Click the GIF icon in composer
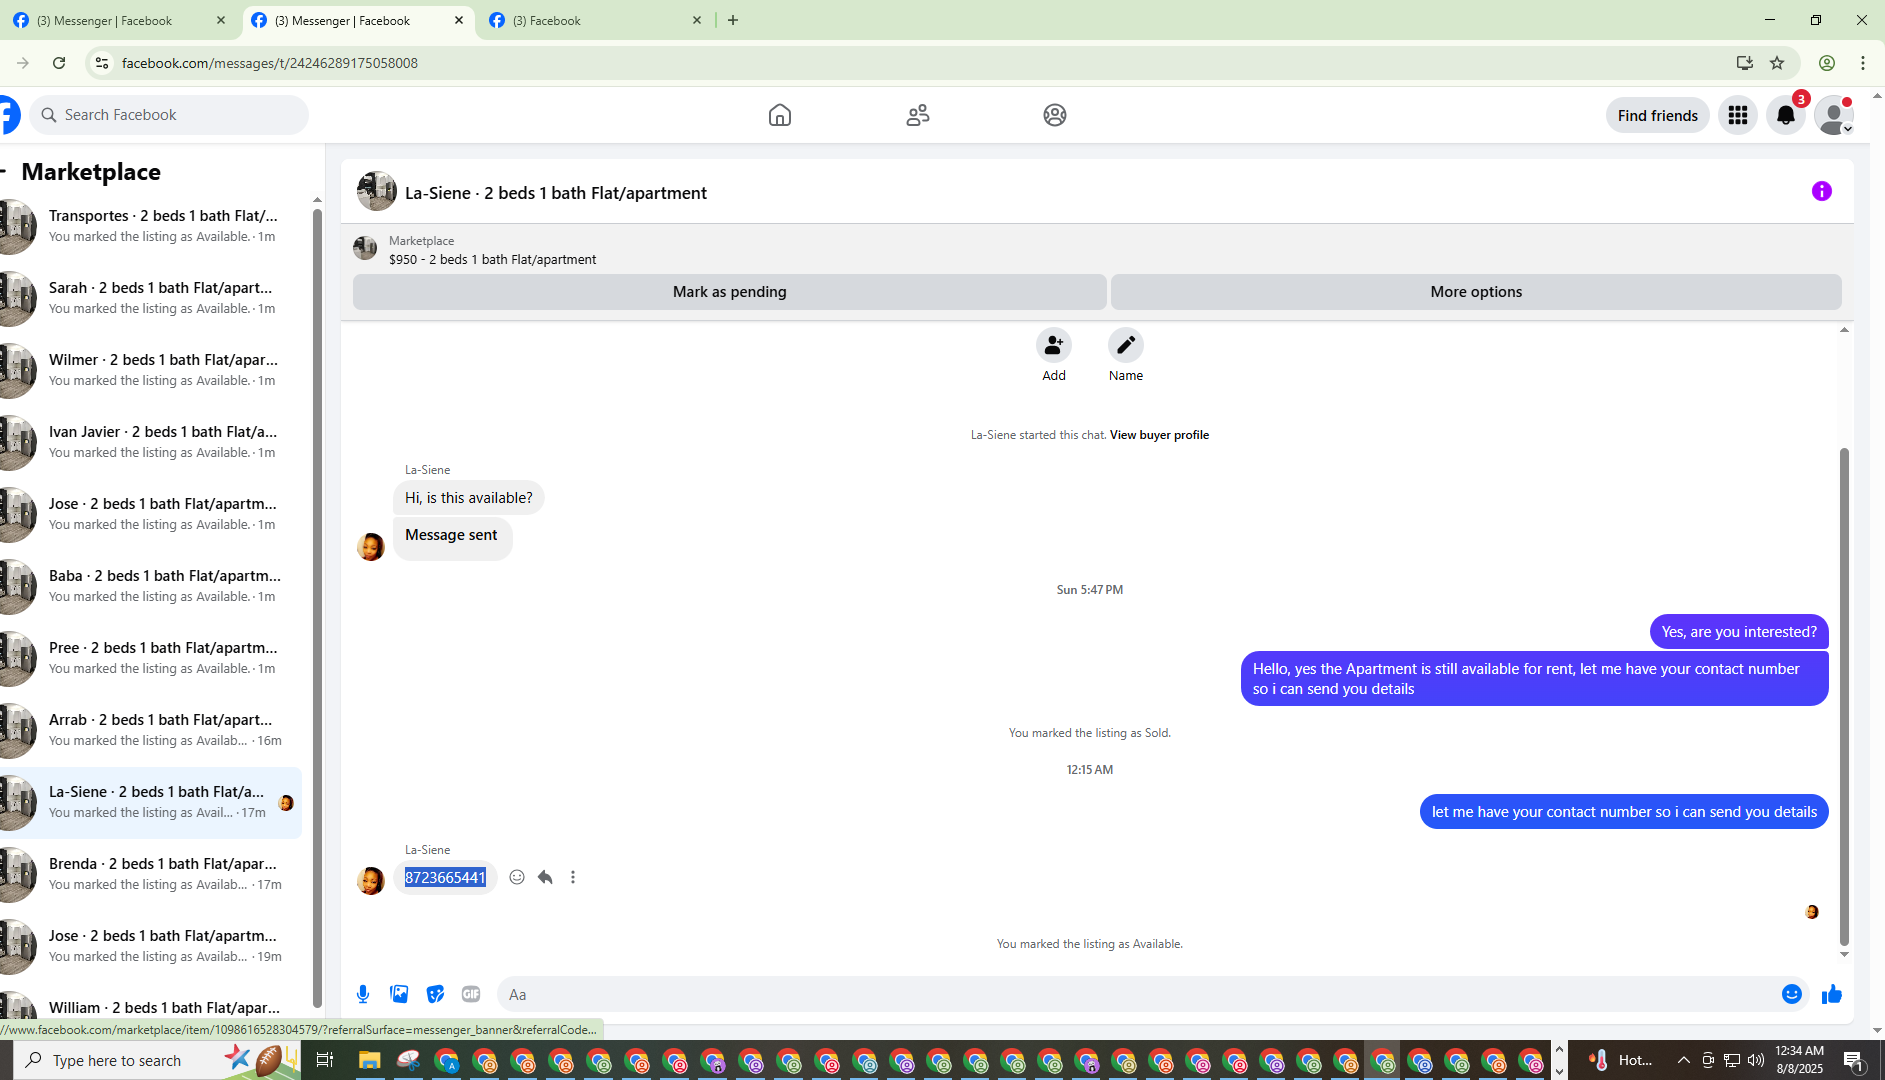The width and height of the screenshot is (1885, 1080). (471, 994)
